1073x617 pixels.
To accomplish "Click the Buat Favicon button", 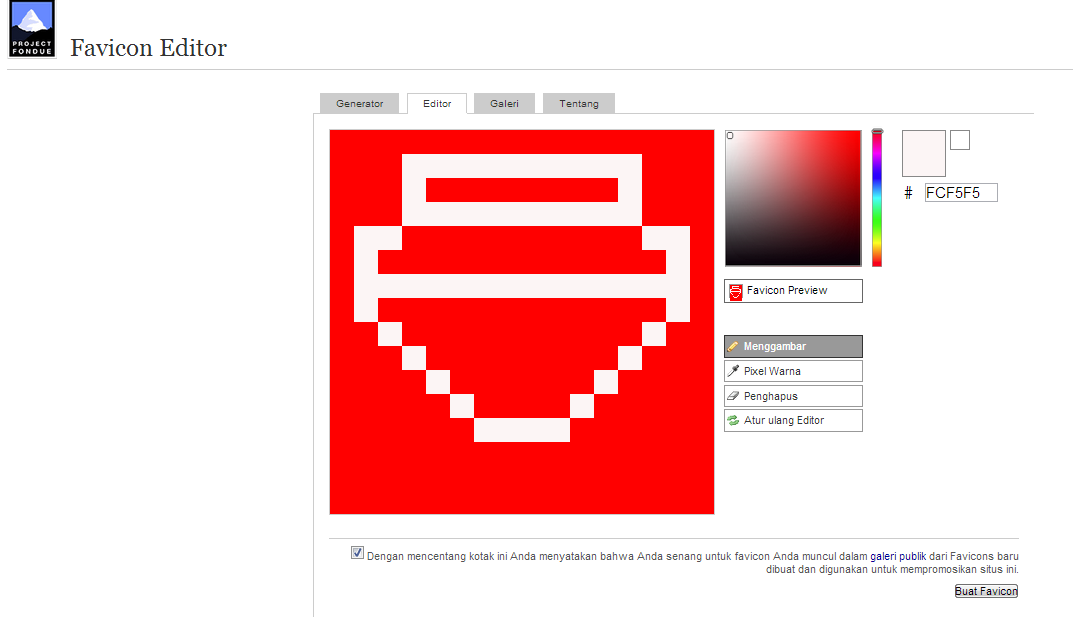I will (986, 591).
